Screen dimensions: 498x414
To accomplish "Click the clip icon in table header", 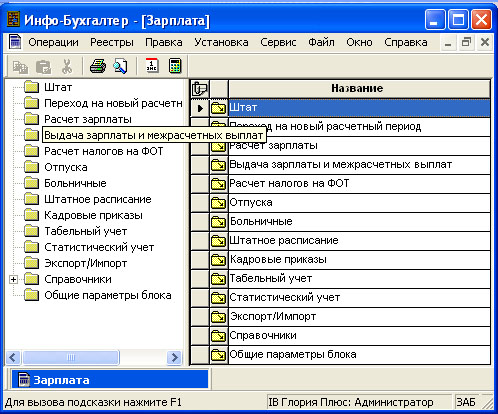I will click(200, 89).
